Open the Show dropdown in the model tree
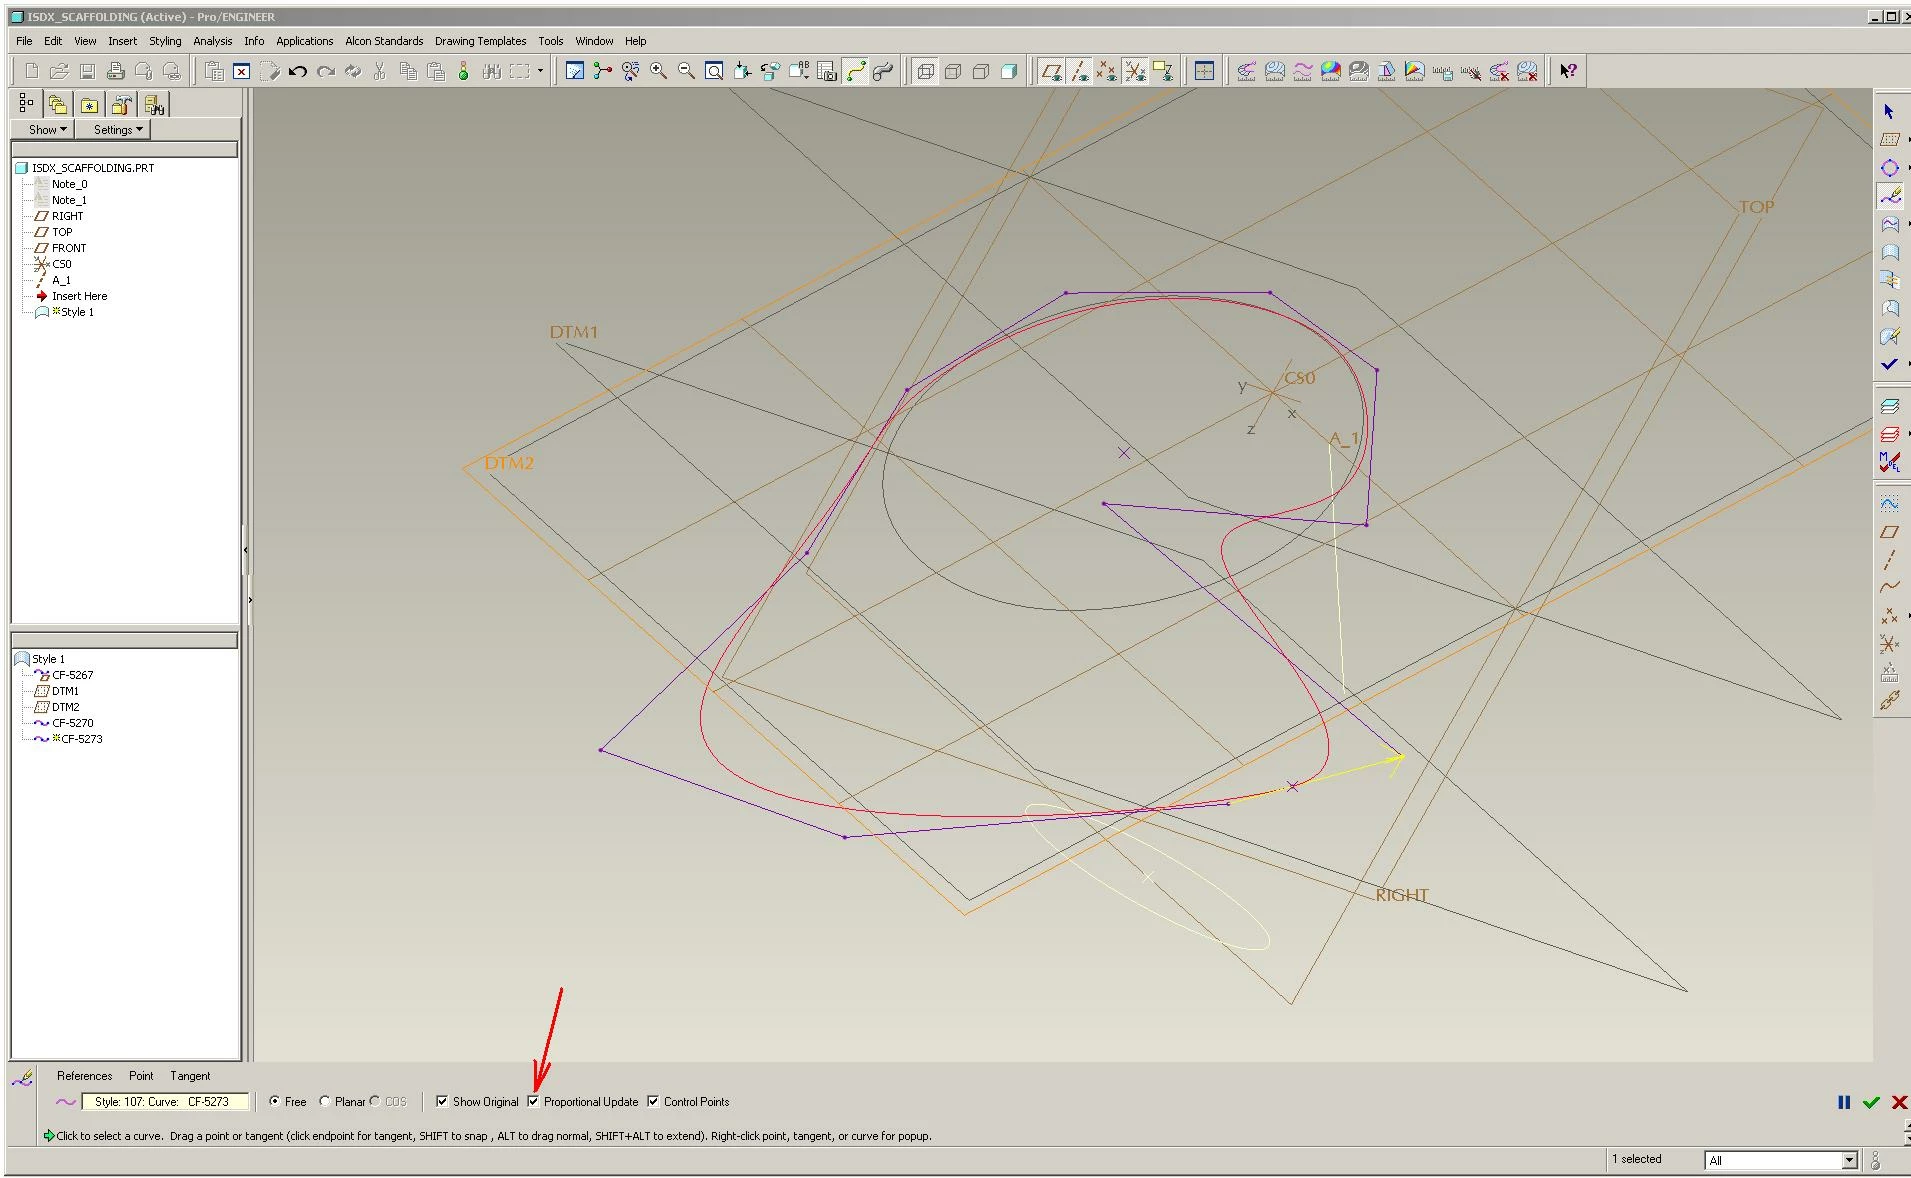This screenshot has width=1911, height=1178. click(48, 130)
